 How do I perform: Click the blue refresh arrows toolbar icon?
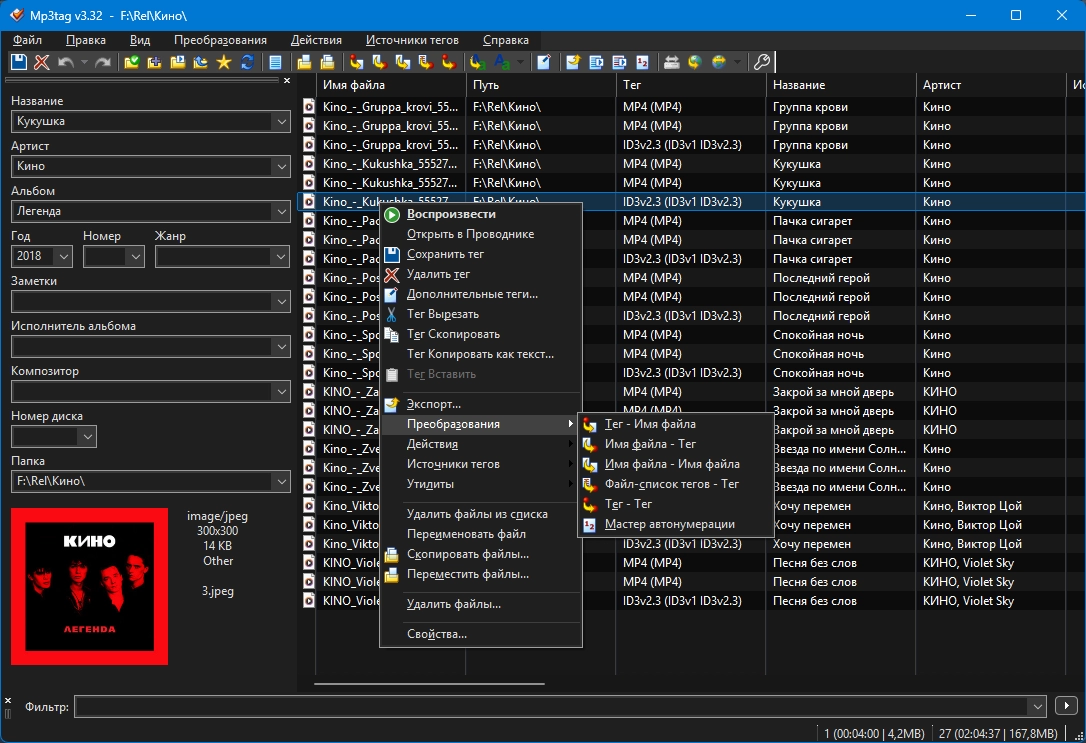pos(246,62)
